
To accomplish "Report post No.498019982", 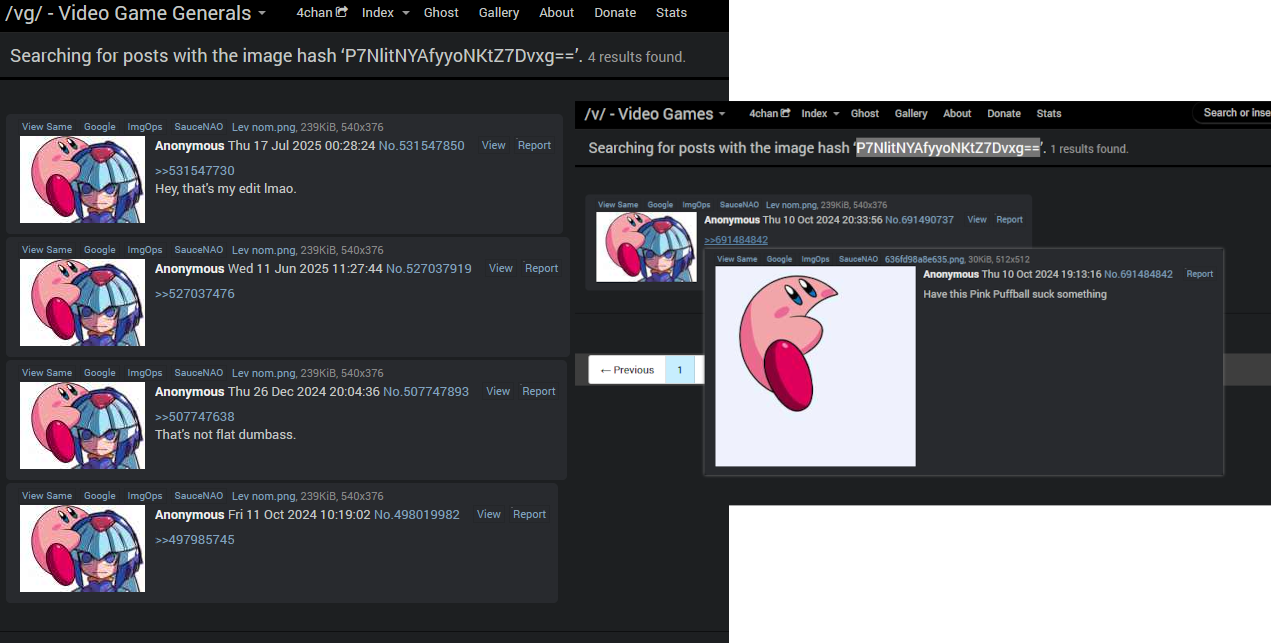I will (x=530, y=515).
